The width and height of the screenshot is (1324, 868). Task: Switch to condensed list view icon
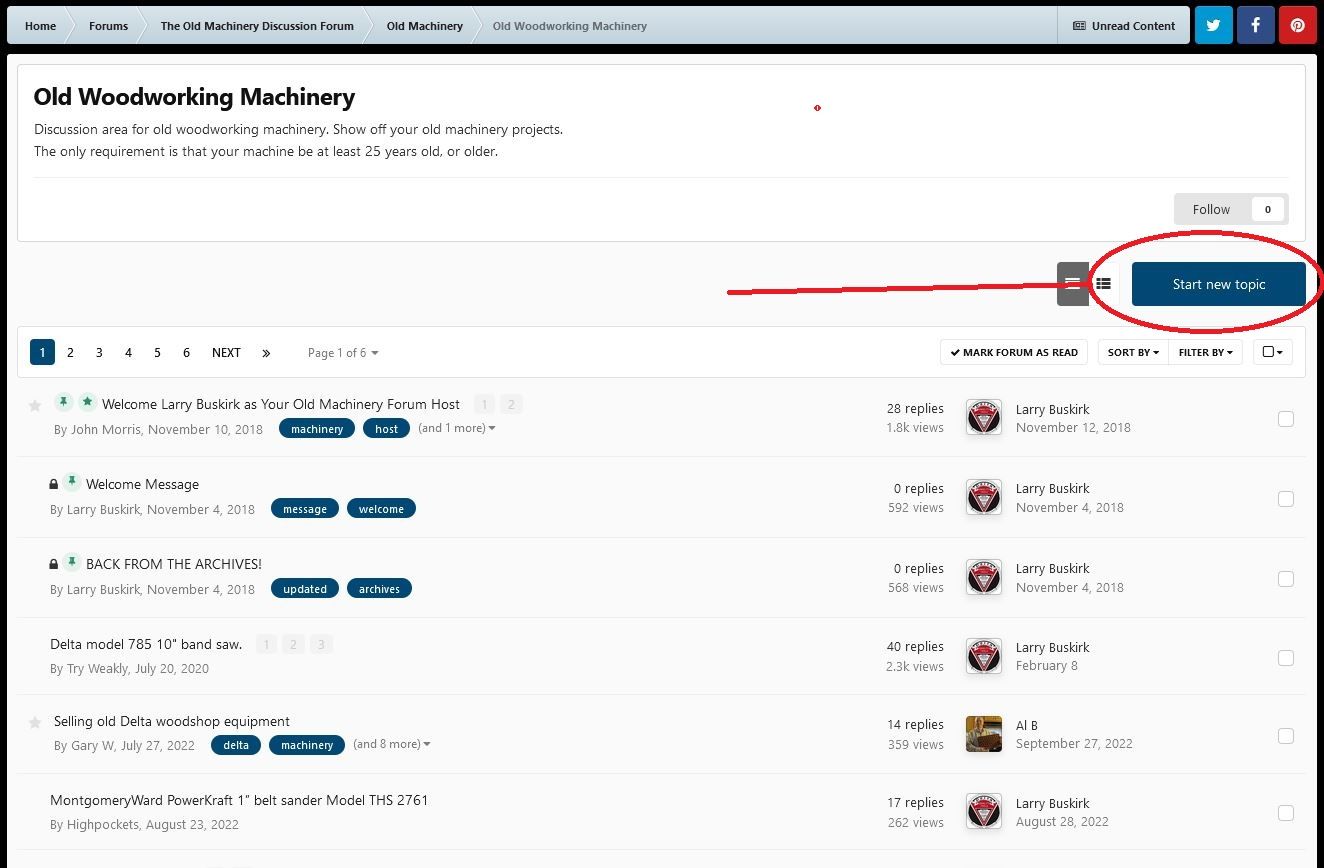pyautogui.click(x=1072, y=284)
